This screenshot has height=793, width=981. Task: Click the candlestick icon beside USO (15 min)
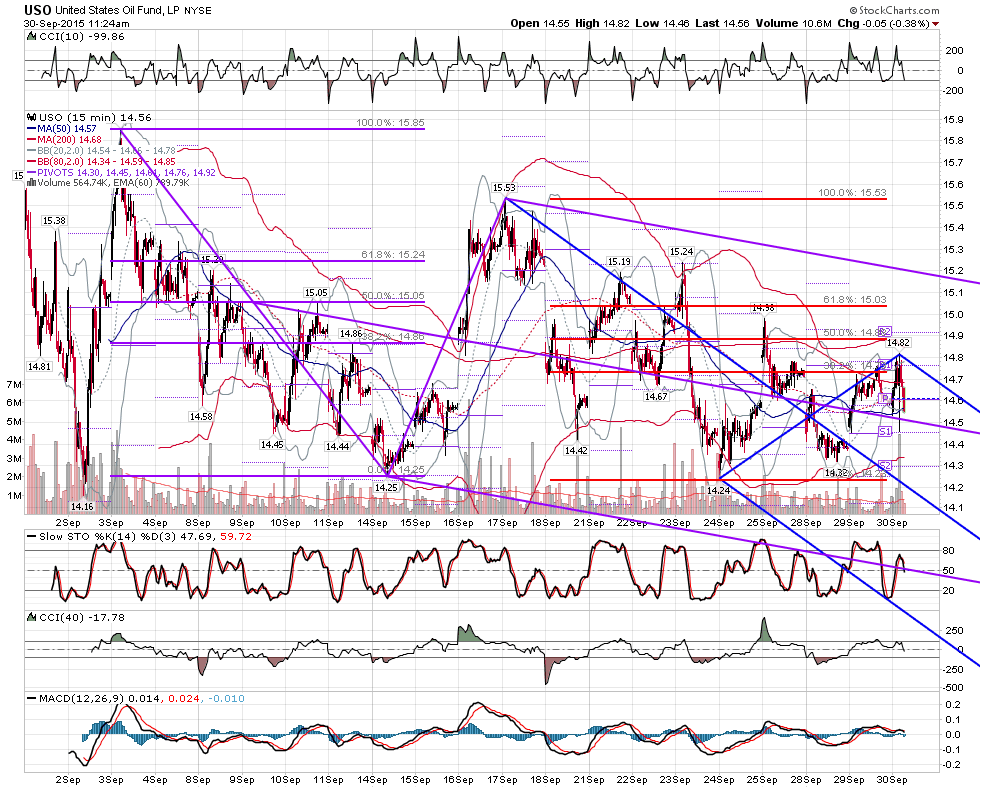(31, 118)
